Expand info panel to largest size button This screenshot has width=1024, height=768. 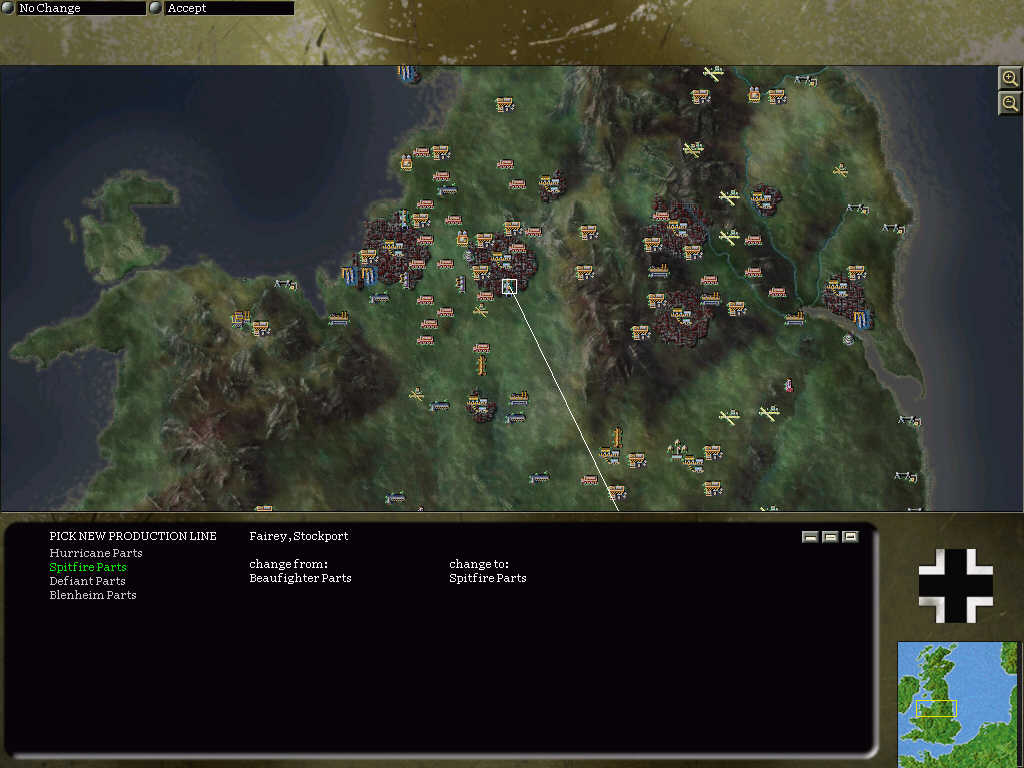(850, 537)
